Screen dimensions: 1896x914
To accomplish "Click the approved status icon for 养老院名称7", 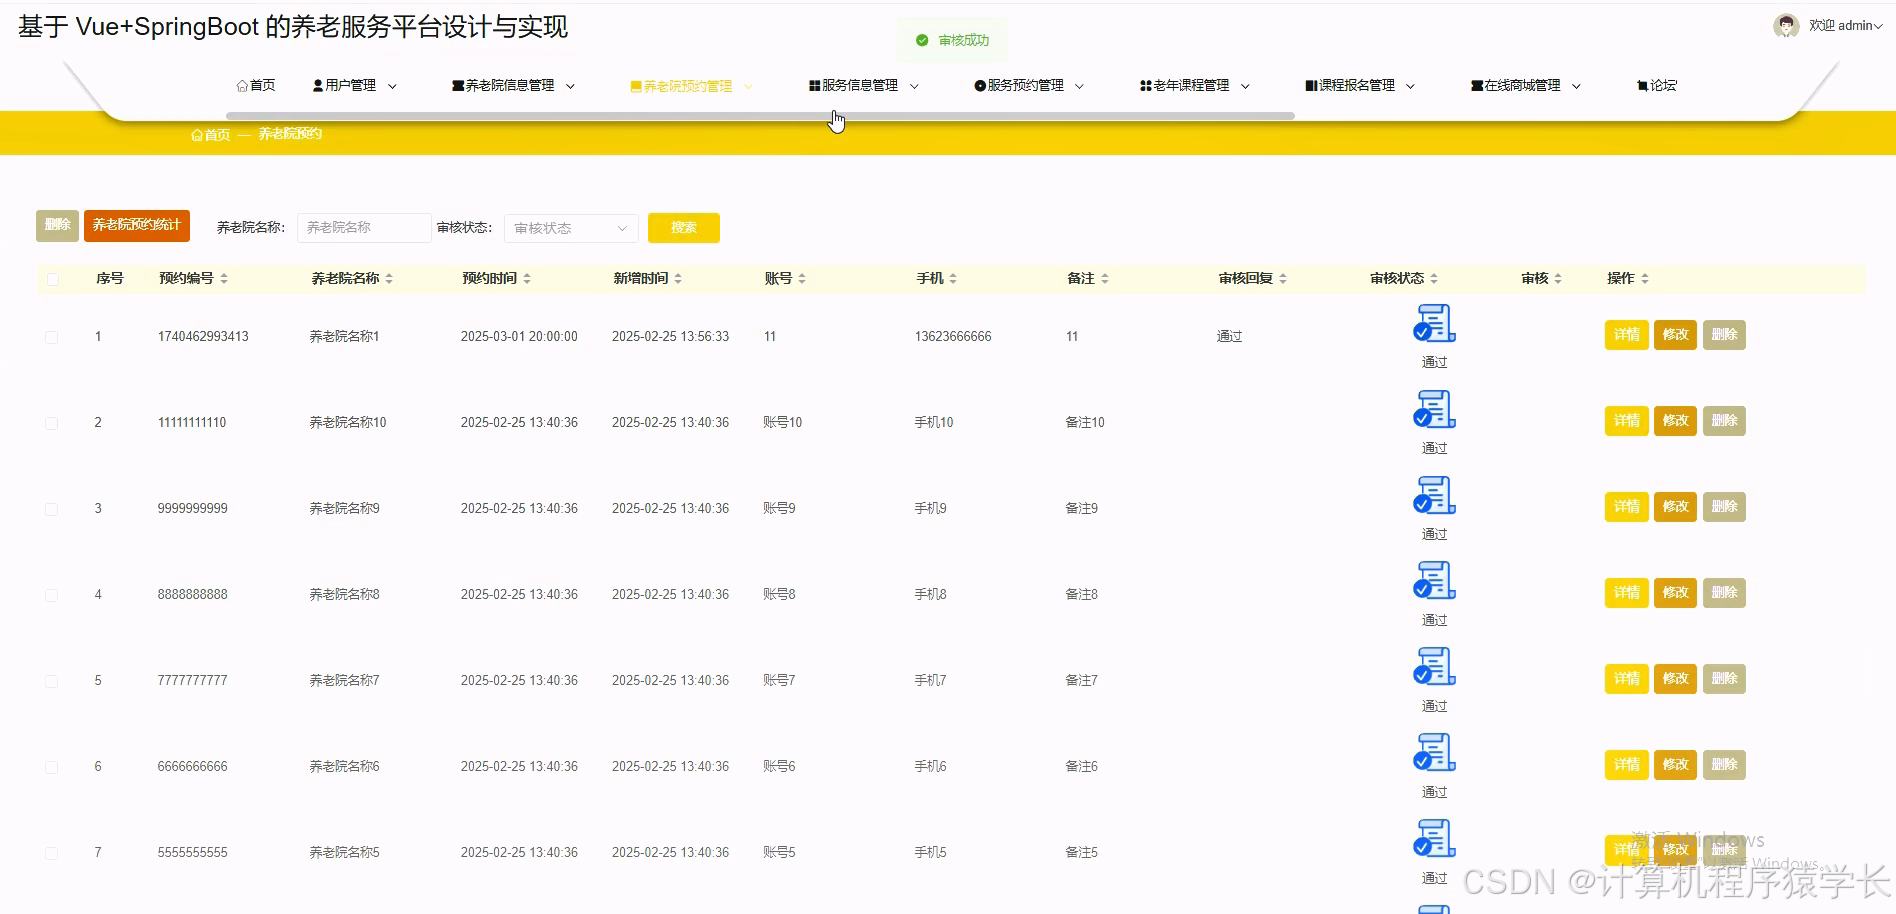I will 1434,667.
